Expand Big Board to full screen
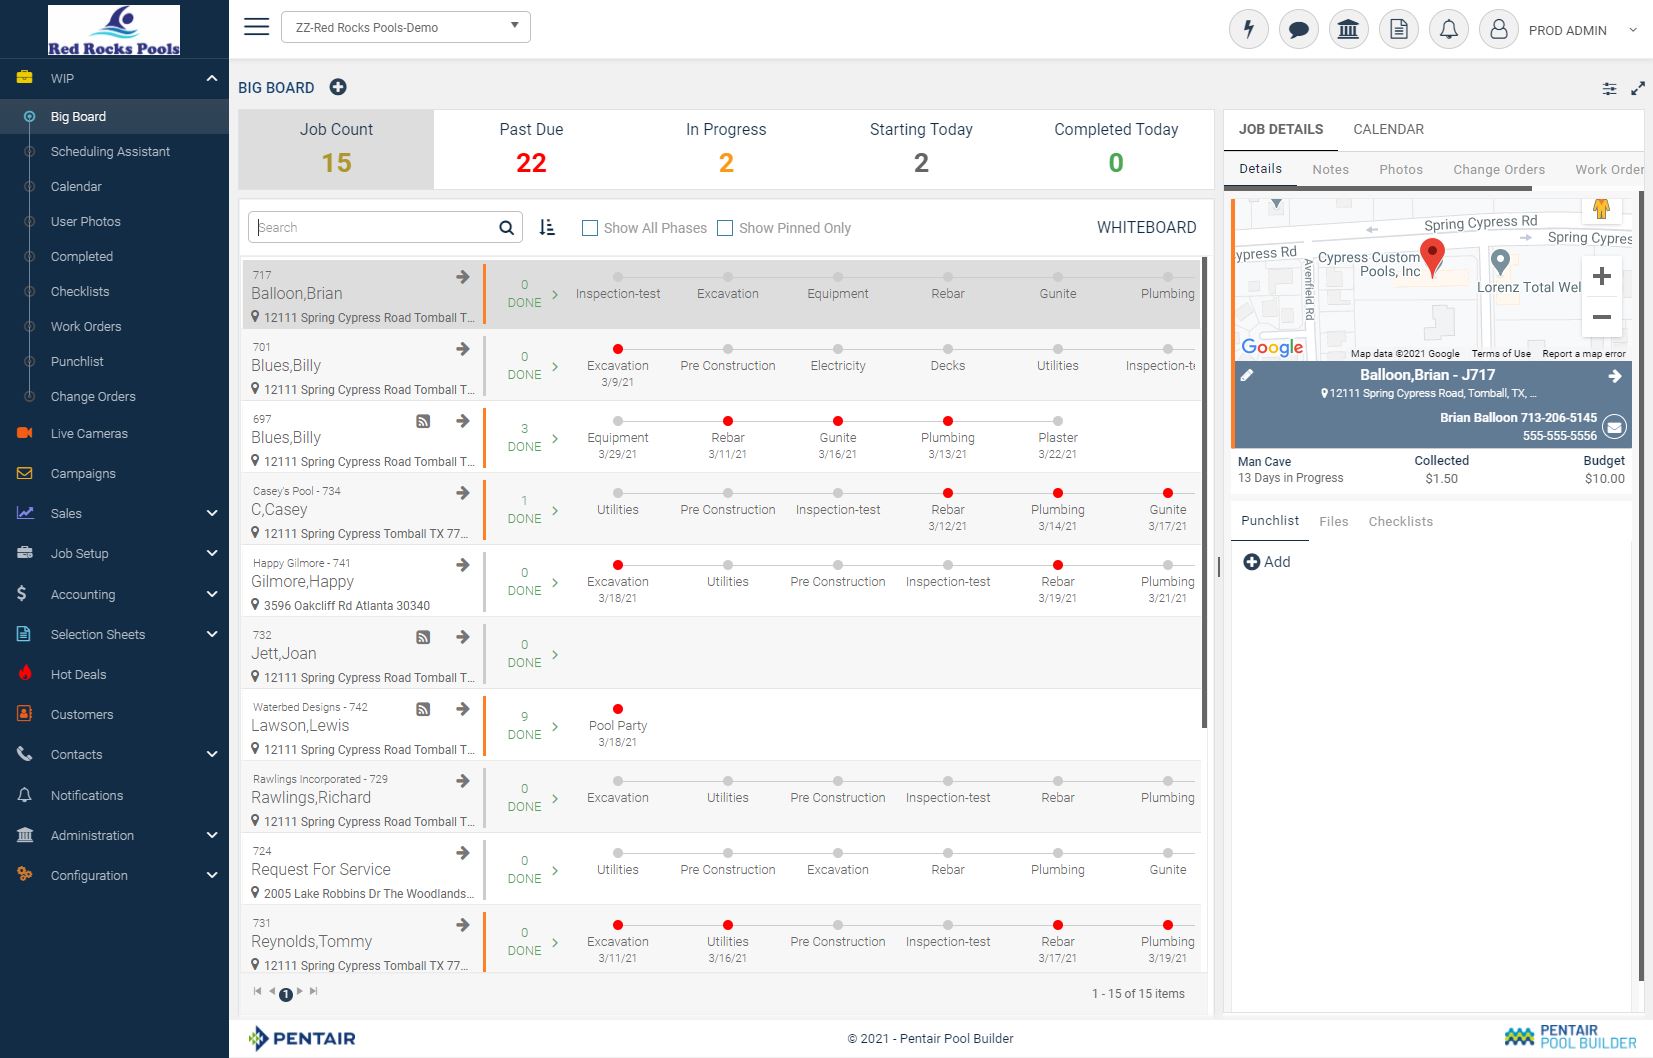1653x1058 pixels. tap(1637, 89)
